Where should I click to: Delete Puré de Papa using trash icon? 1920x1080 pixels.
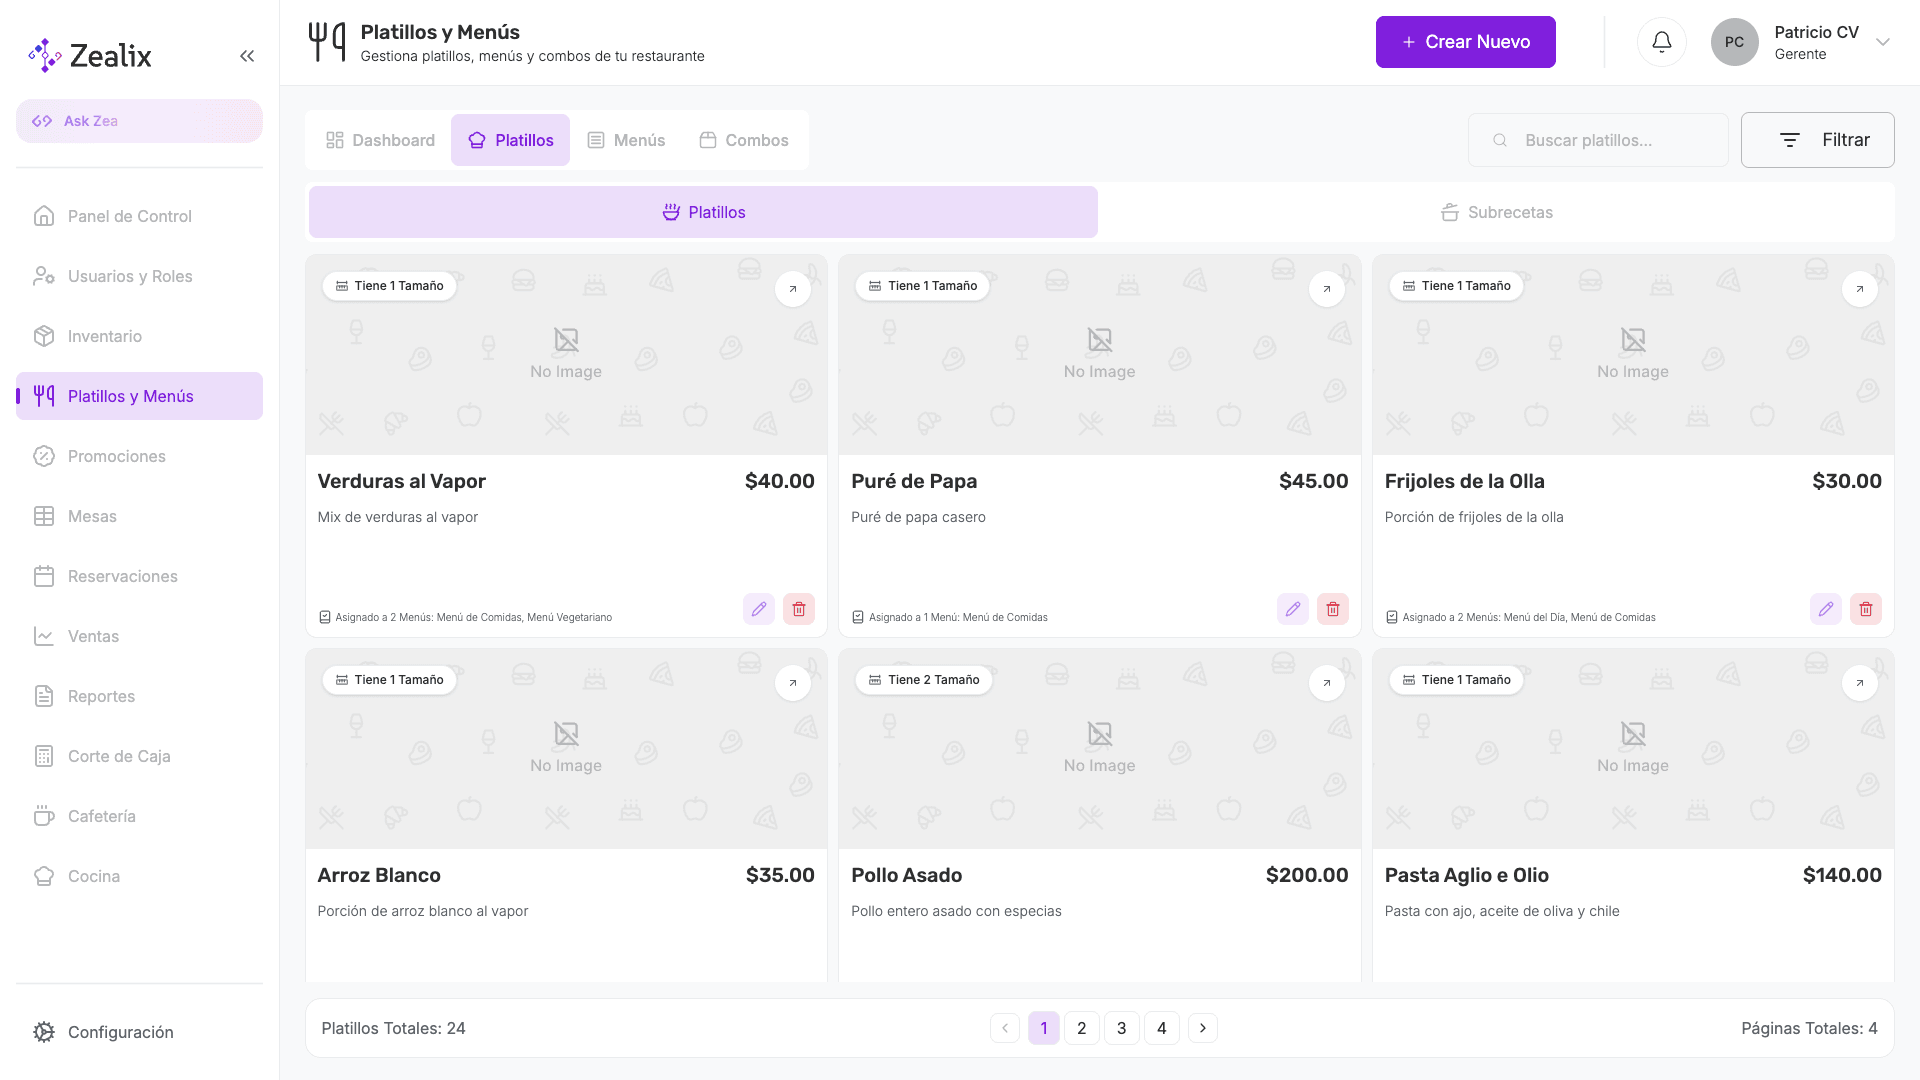[1333, 609]
